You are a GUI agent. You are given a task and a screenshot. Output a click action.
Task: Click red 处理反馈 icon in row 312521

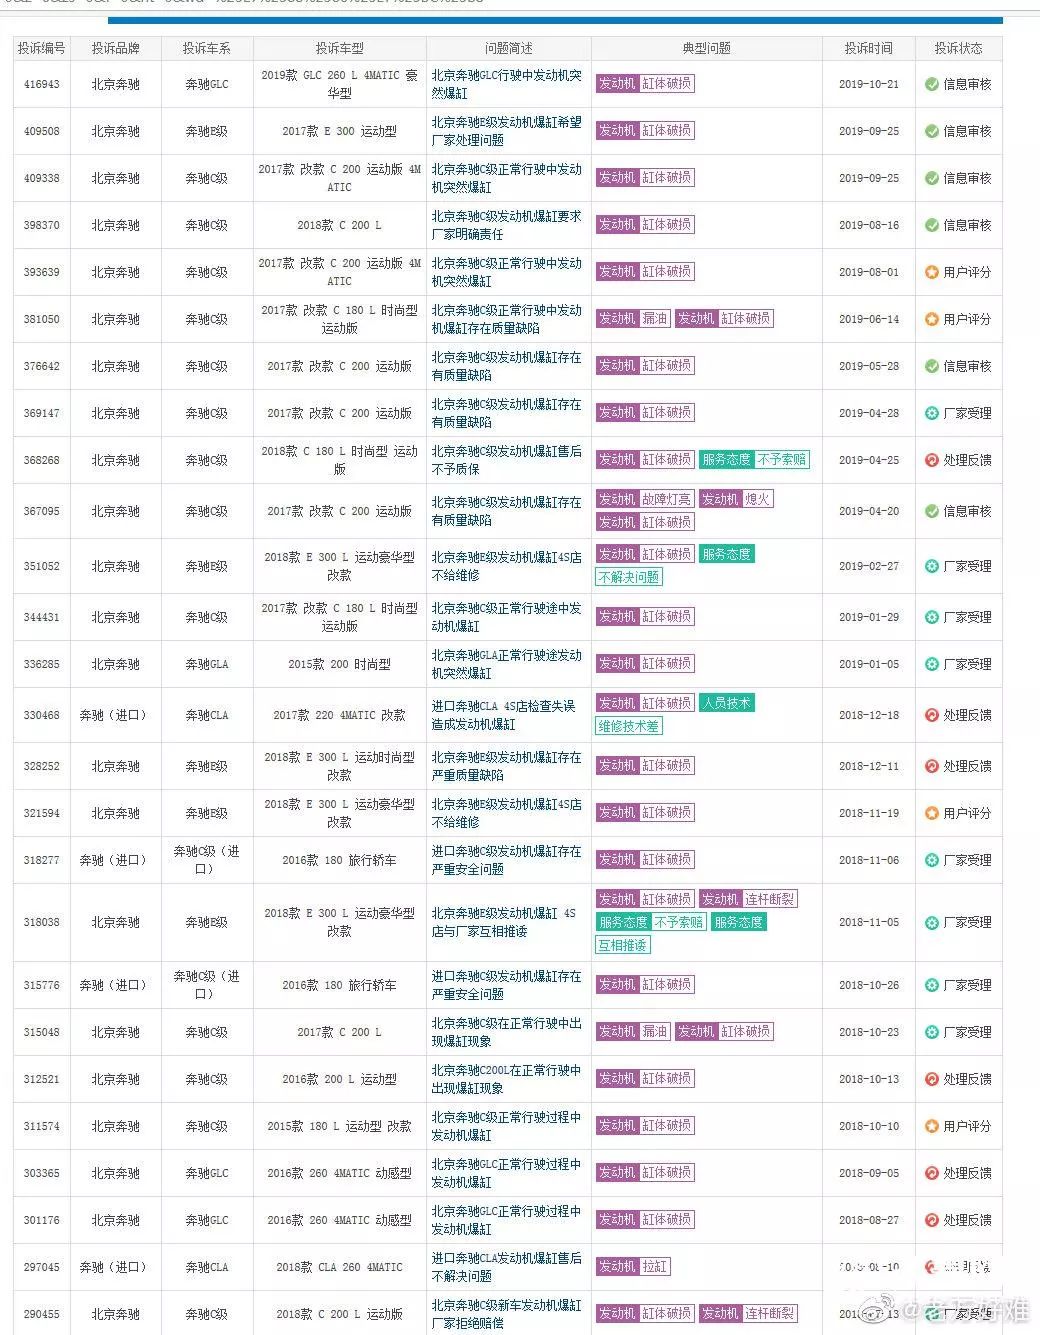pos(931,1079)
